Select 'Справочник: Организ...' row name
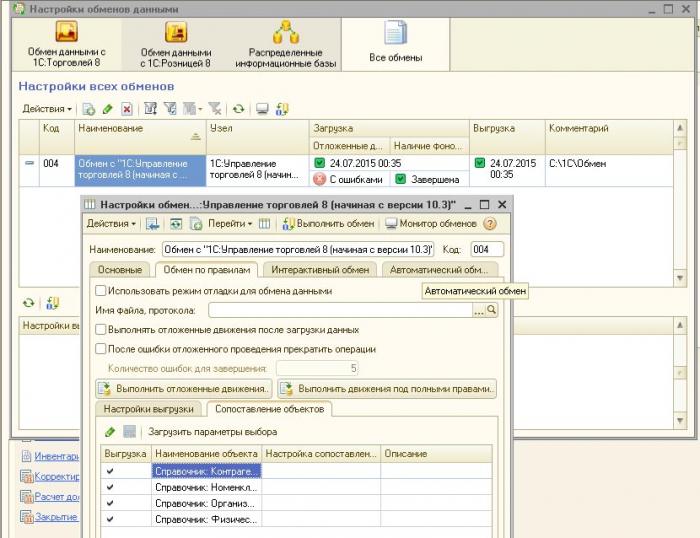Screen dimensions: 700x538 [206, 503]
